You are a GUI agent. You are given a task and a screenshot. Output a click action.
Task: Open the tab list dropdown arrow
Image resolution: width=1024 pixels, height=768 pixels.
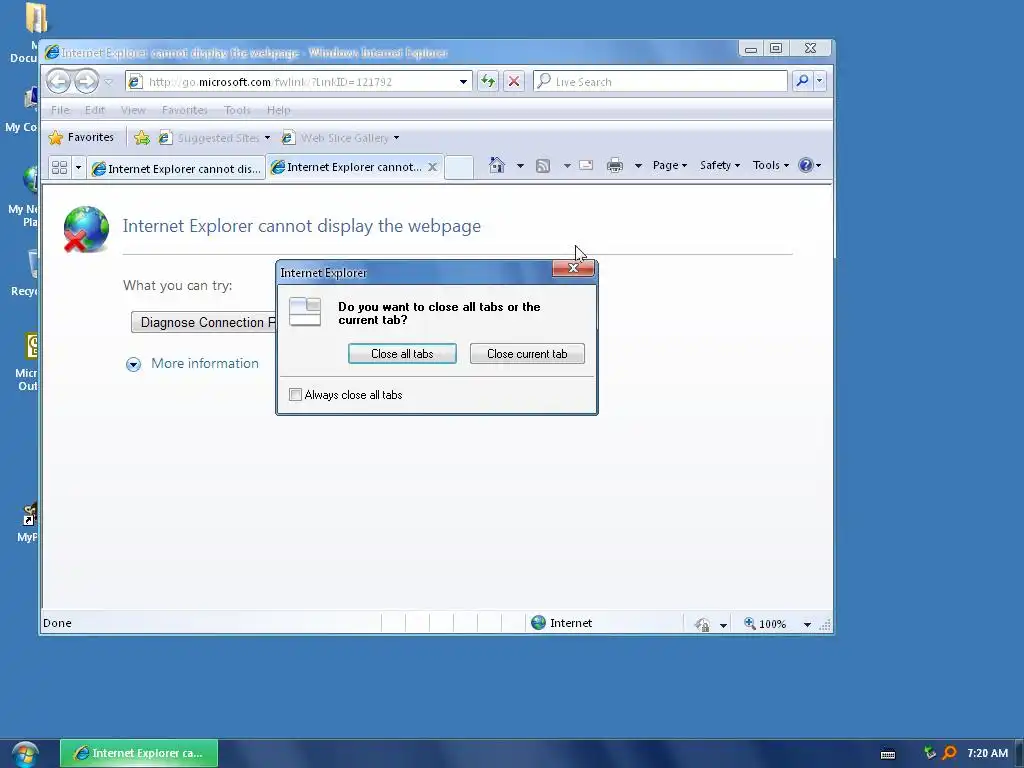tap(78, 168)
